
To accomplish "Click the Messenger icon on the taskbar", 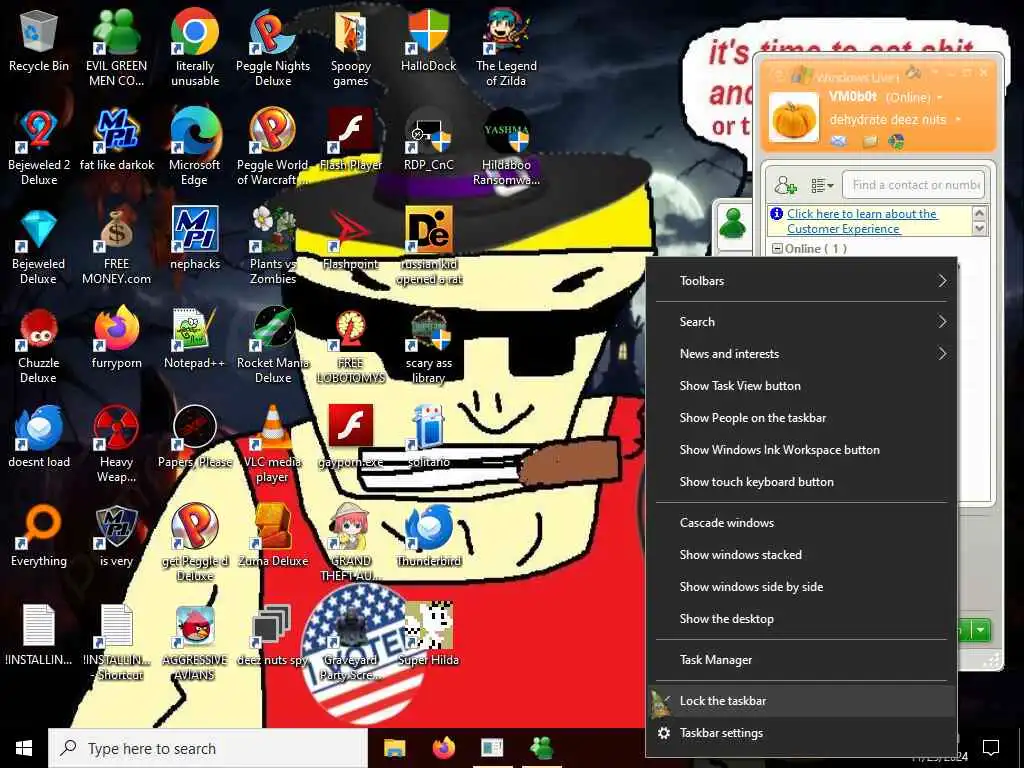I will 541,748.
